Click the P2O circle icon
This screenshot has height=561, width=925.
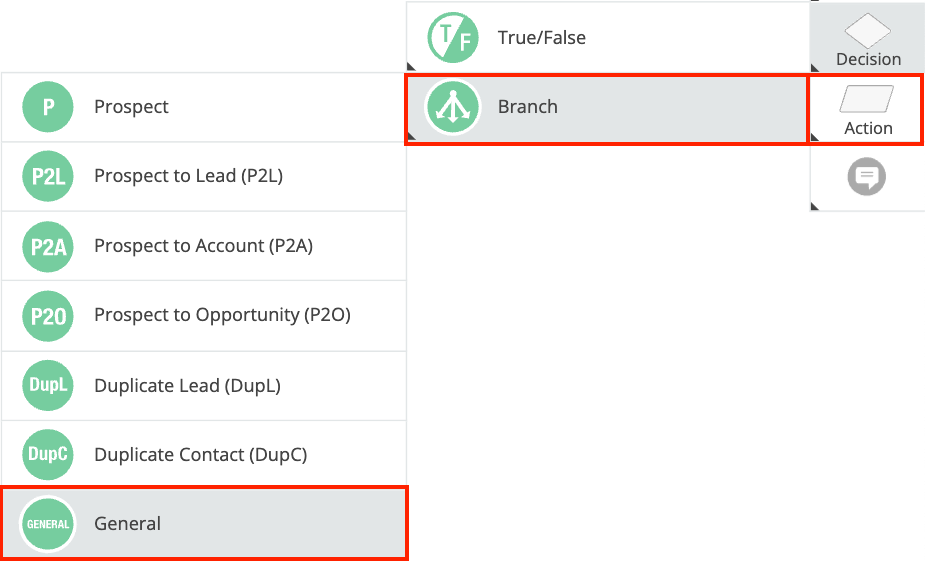point(48,316)
